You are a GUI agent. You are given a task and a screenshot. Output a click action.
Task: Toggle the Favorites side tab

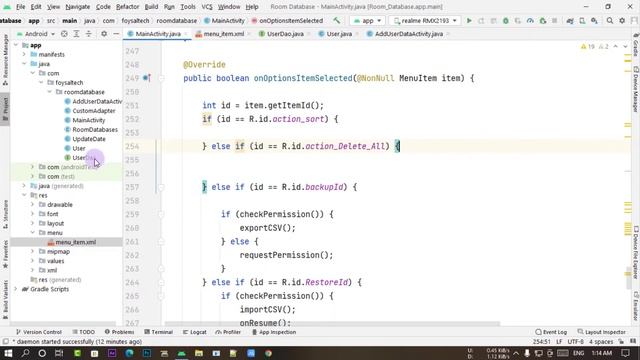coord(5,254)
